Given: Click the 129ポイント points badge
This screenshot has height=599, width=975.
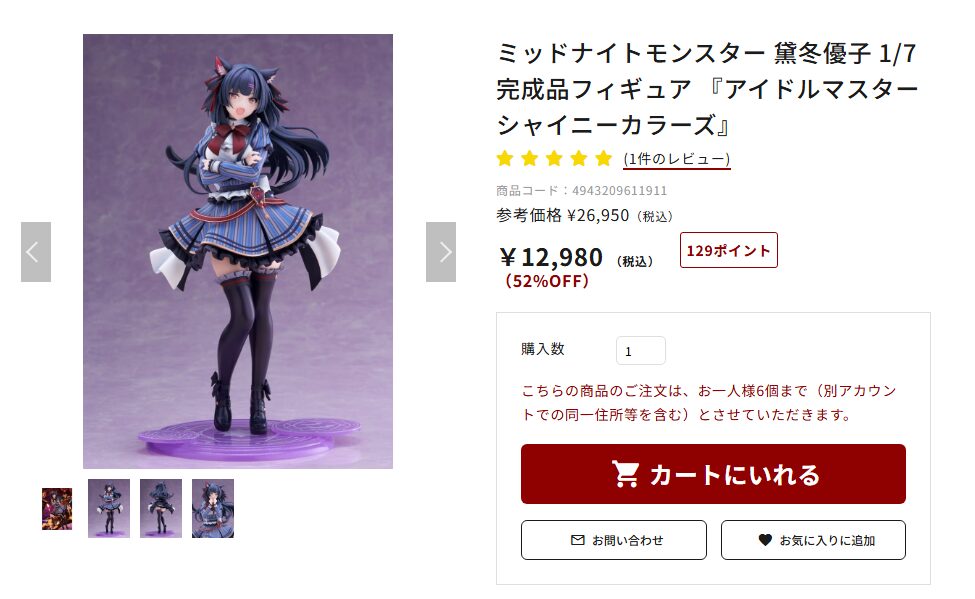Looking at the screenshot, I should (729, 250).
